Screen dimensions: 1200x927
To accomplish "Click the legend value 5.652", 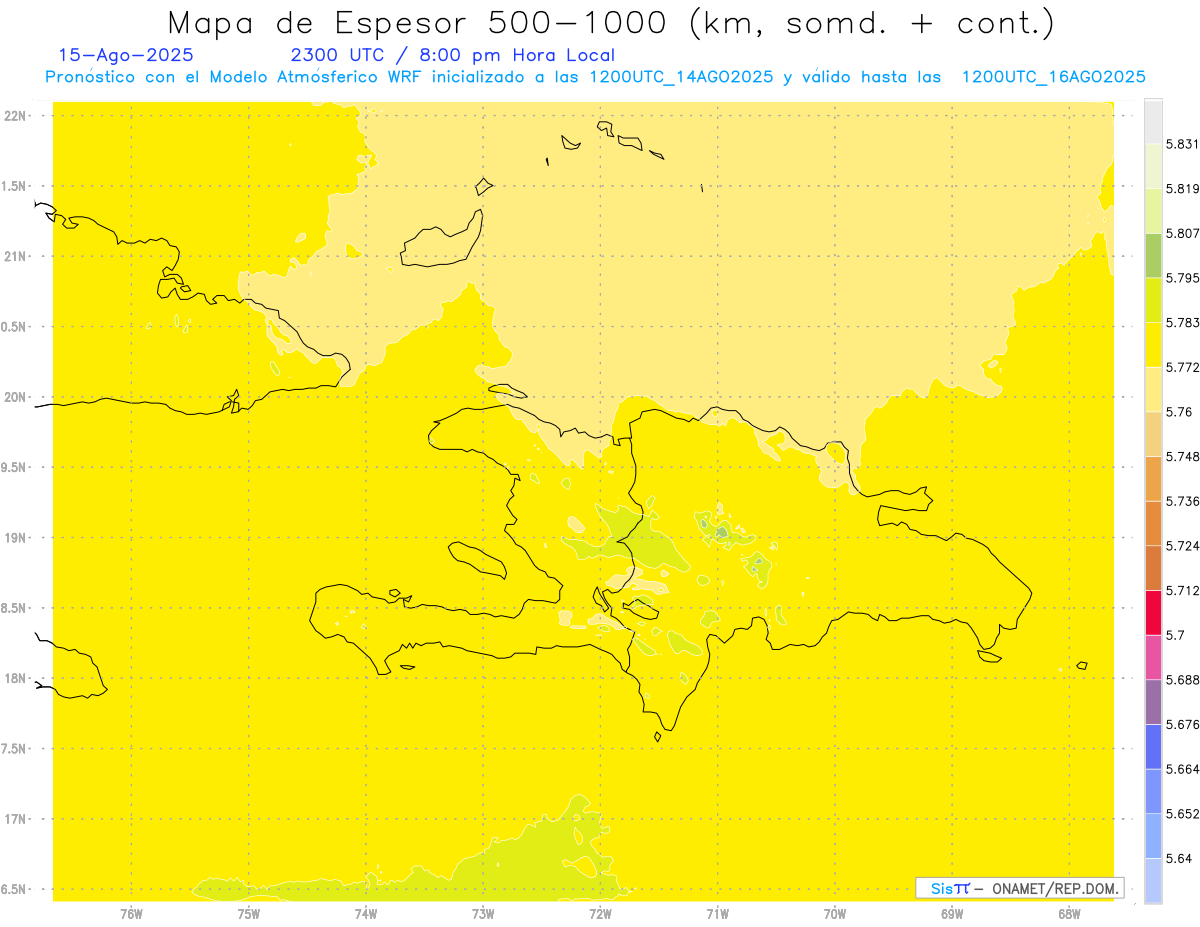I will [x=1182, y=814].
